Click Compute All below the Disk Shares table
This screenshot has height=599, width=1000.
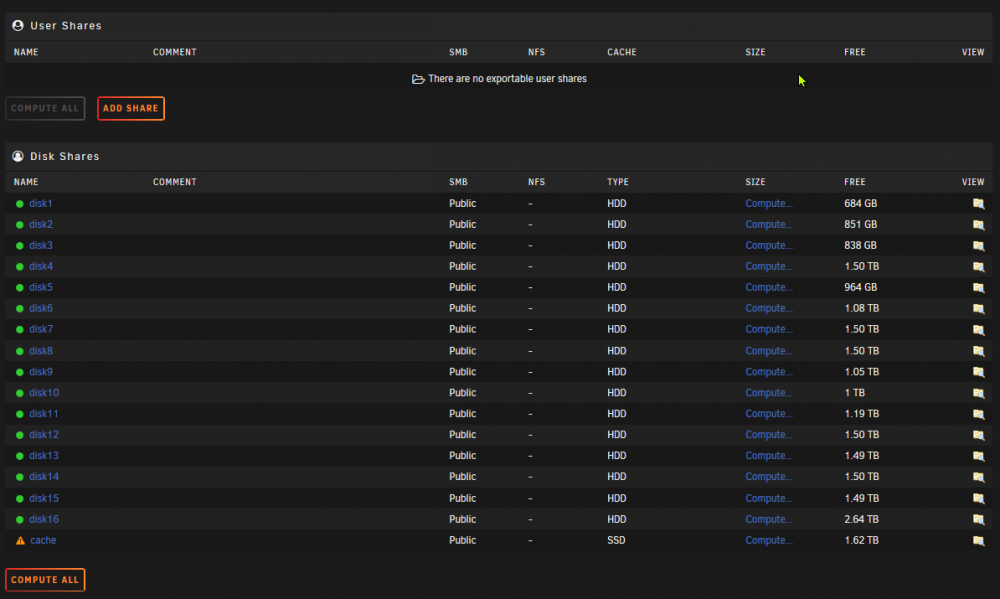click(x=45, y=580)
